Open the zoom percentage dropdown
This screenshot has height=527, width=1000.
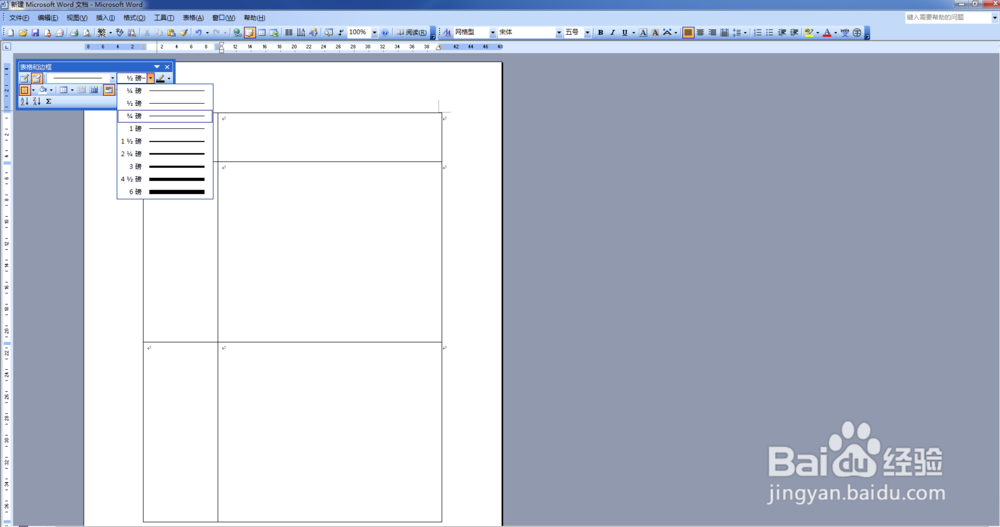(x=374, y=32)
